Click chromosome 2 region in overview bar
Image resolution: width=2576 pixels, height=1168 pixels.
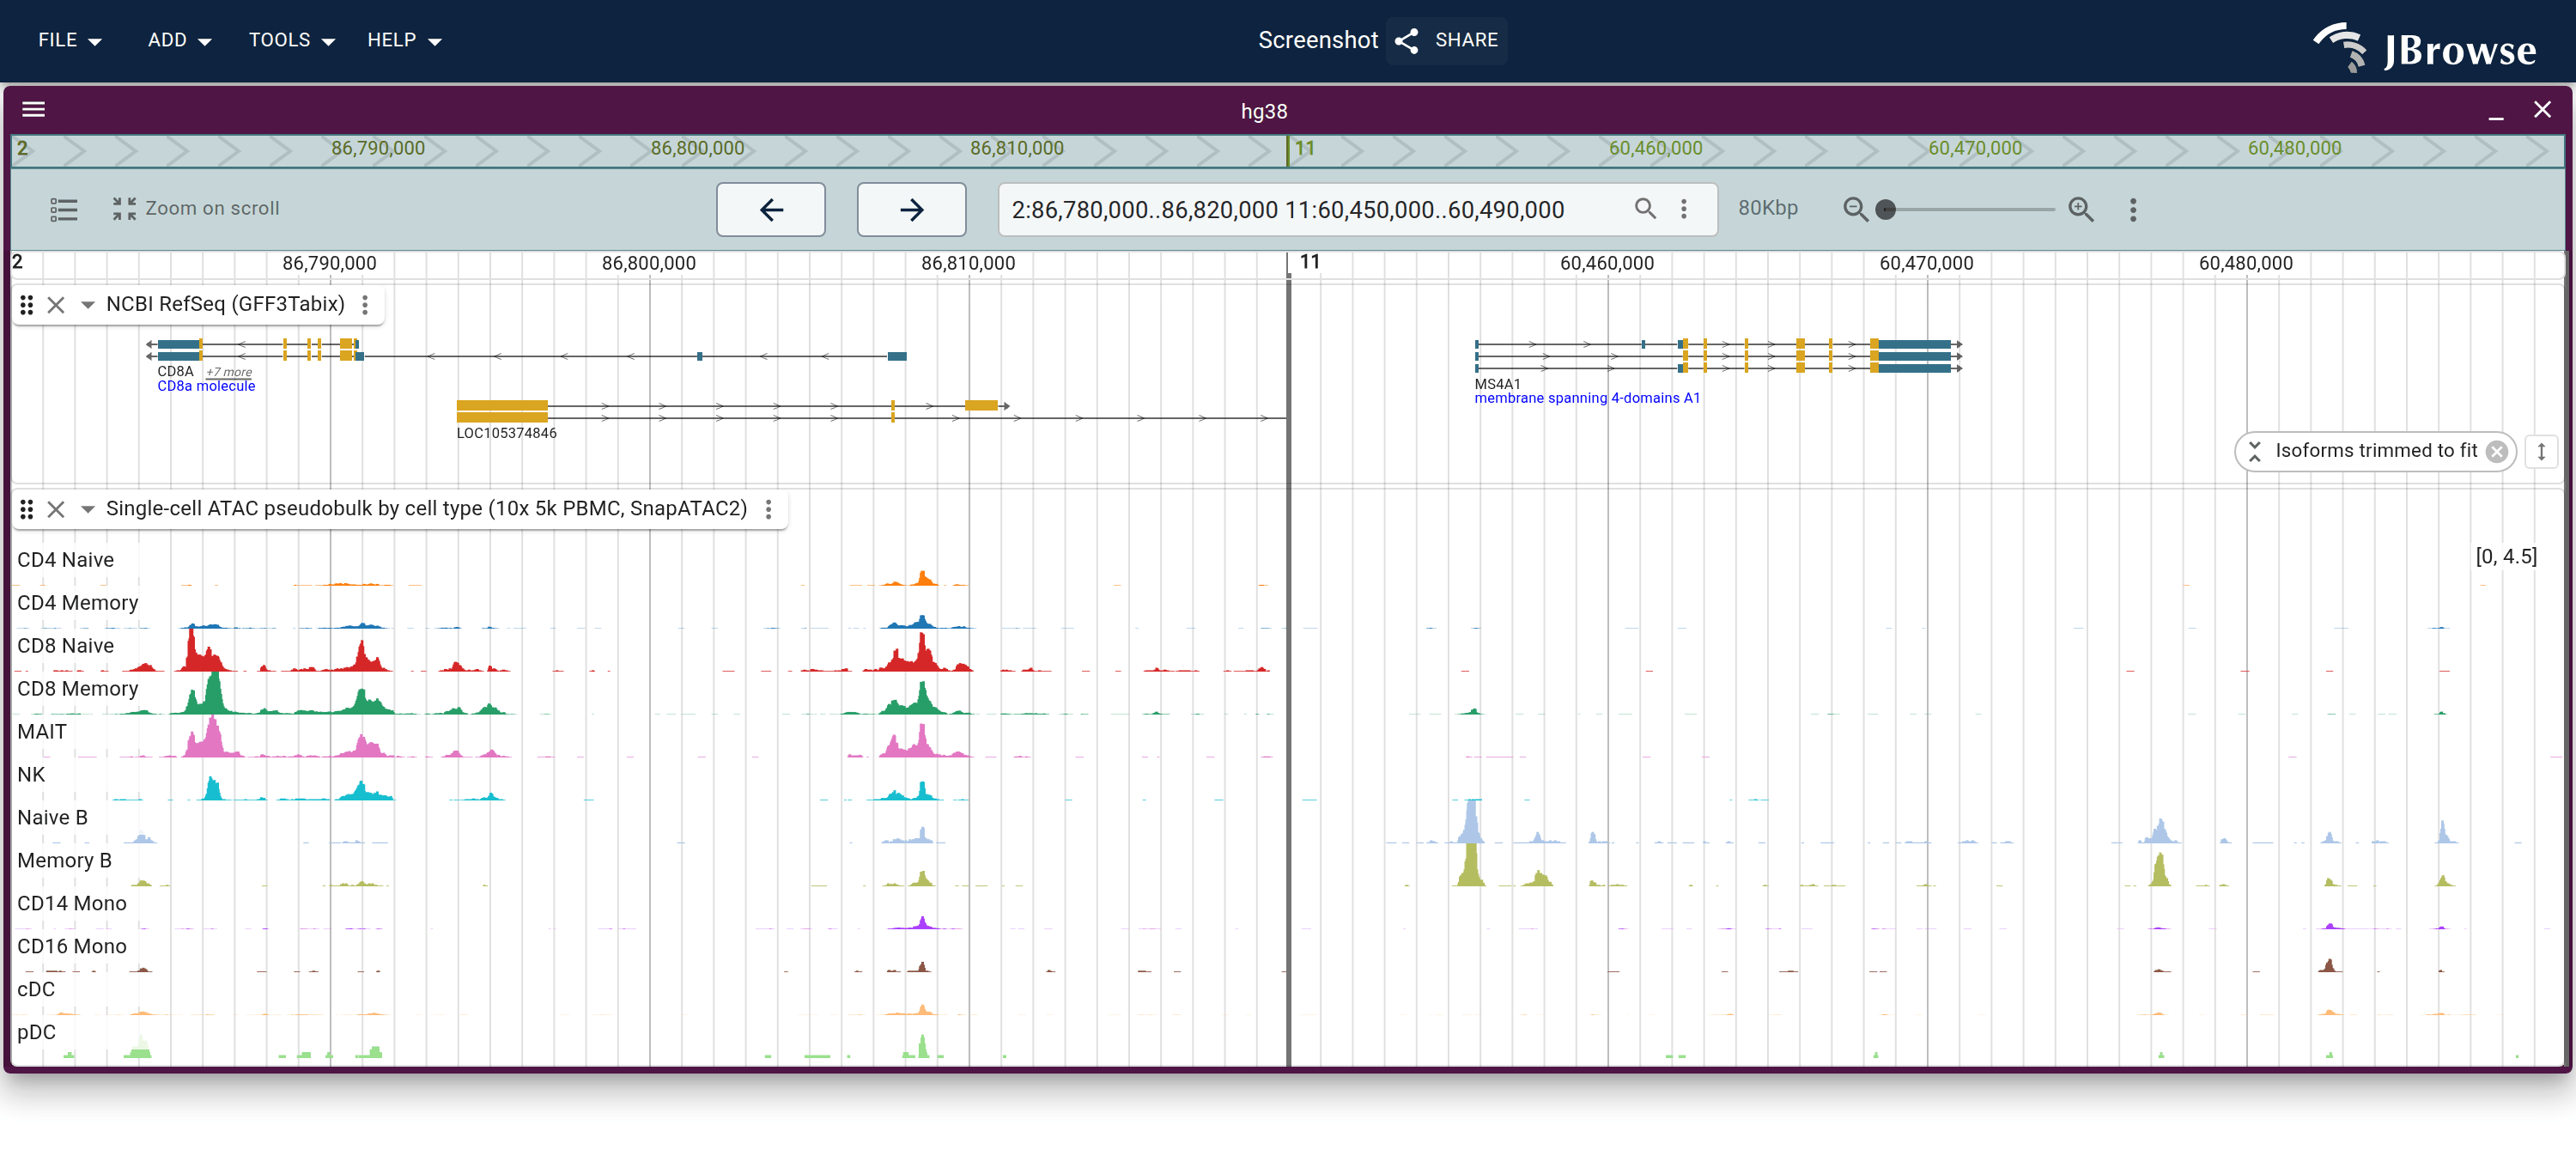tap(649, 150)
